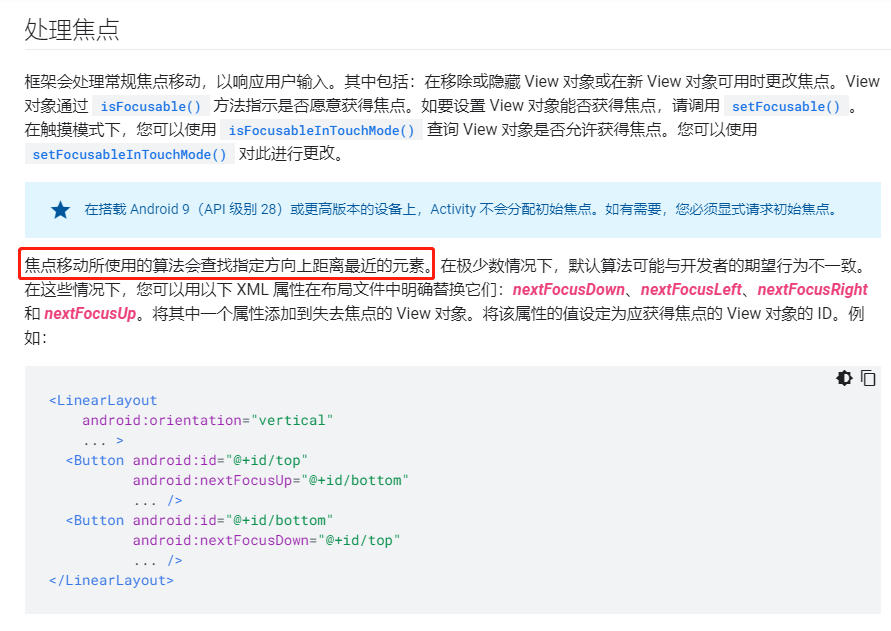The height and width of the screenshot is (631, 891).
Task: Click the Android 9 note text
Action: (461, 209)
